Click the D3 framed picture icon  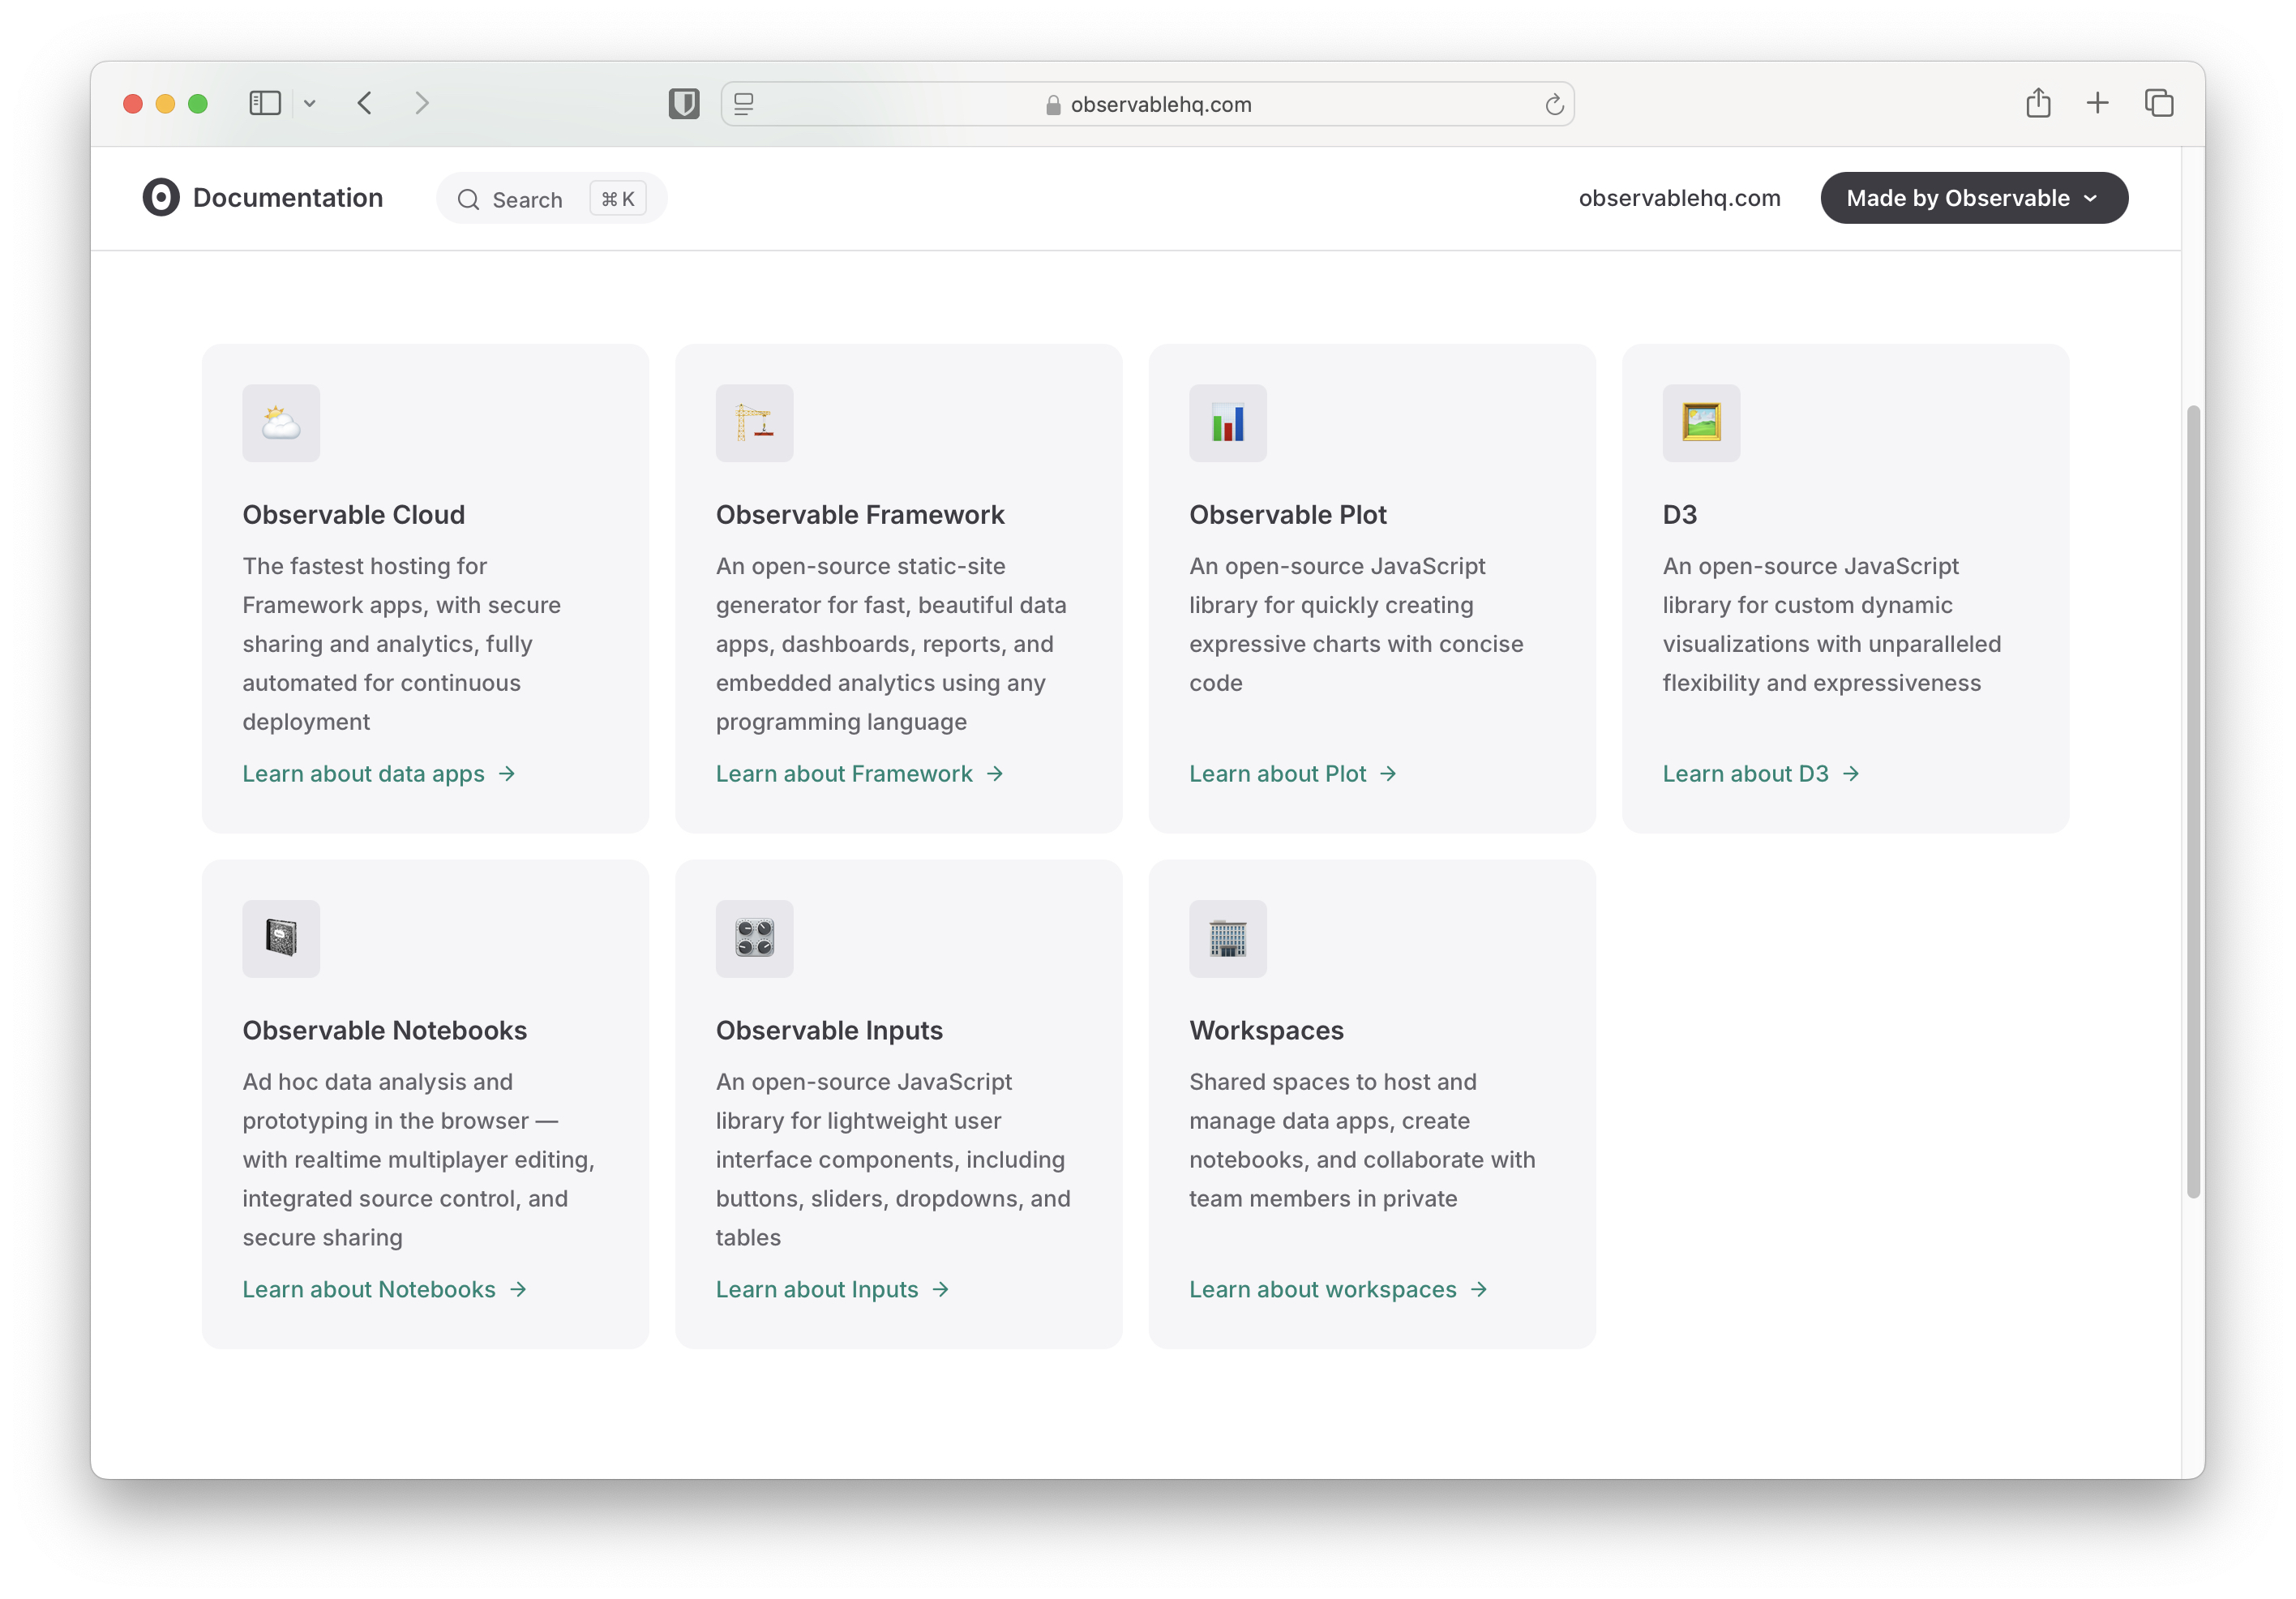tap(1700, 423)
